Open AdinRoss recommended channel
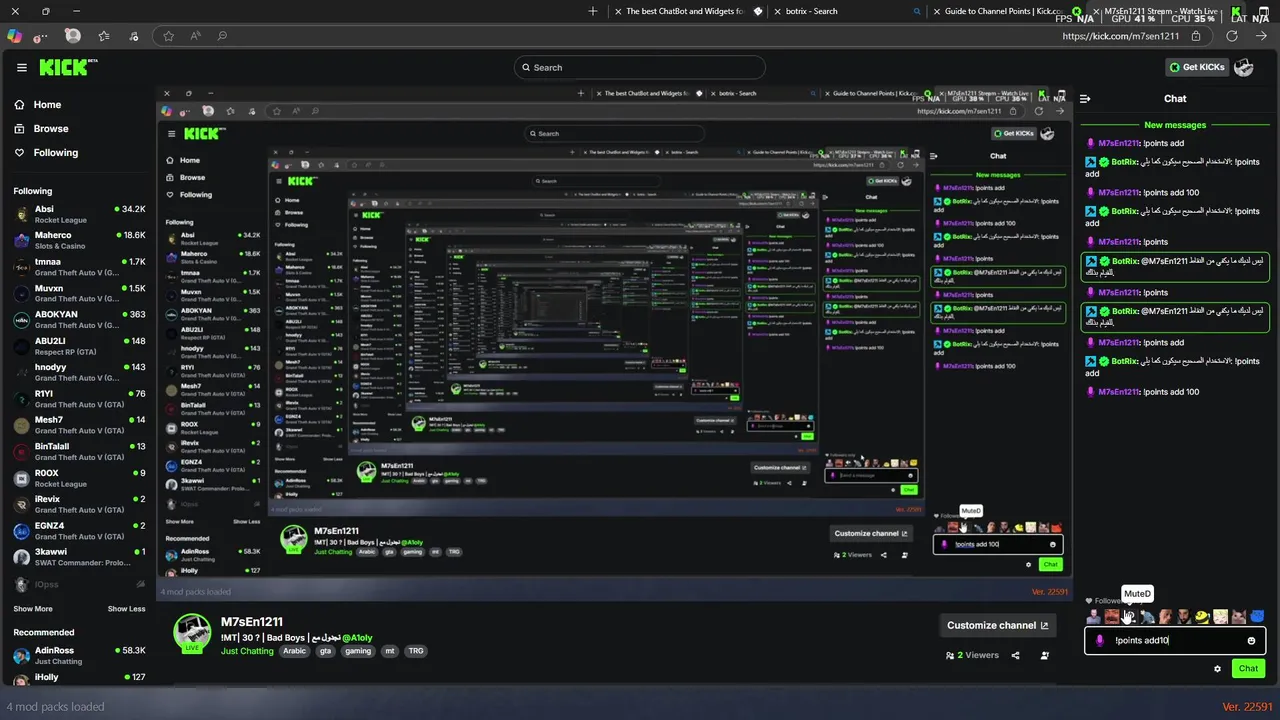Image resolution: width=1280 pixels, height=720 pixels. (78, 655)
